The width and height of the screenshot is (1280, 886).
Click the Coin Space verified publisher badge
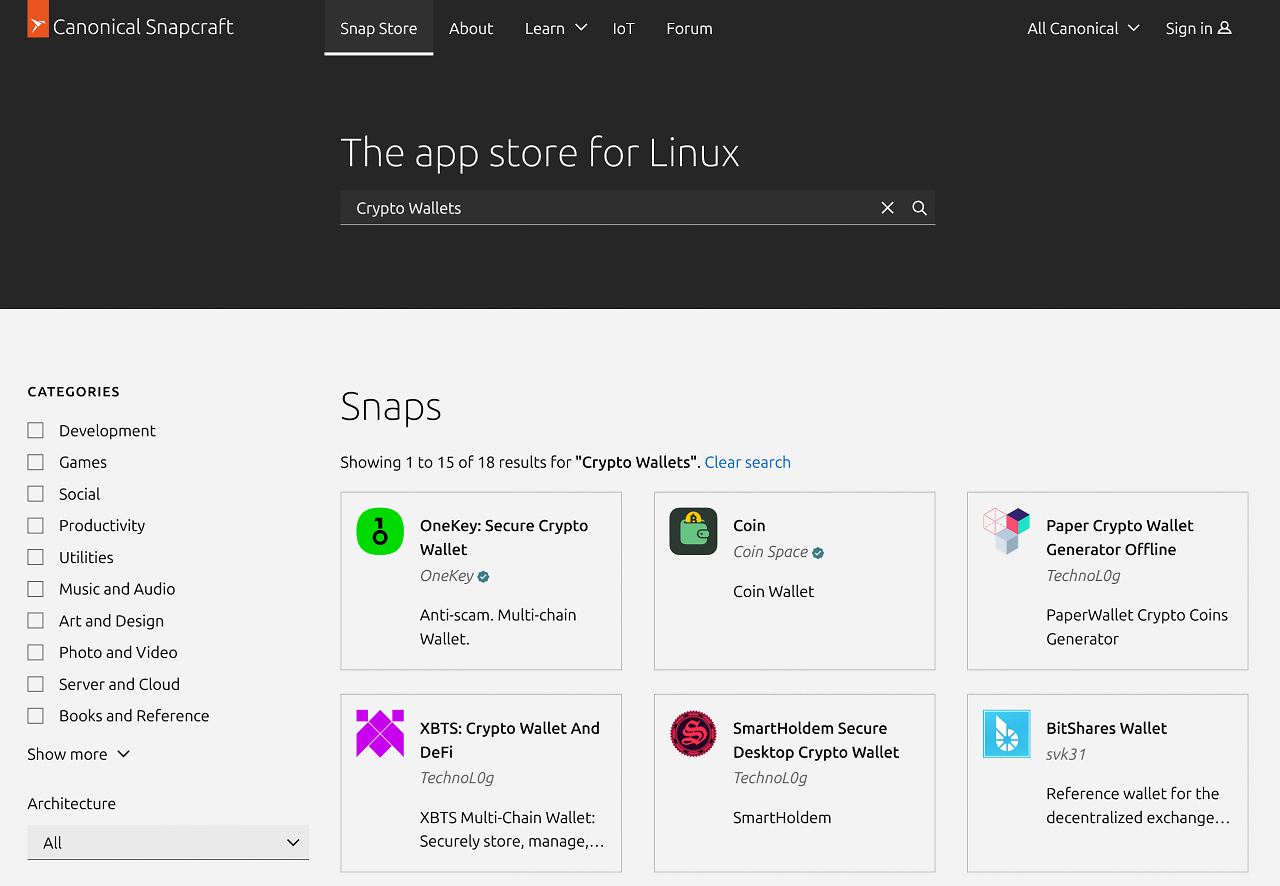click(818, 552)
